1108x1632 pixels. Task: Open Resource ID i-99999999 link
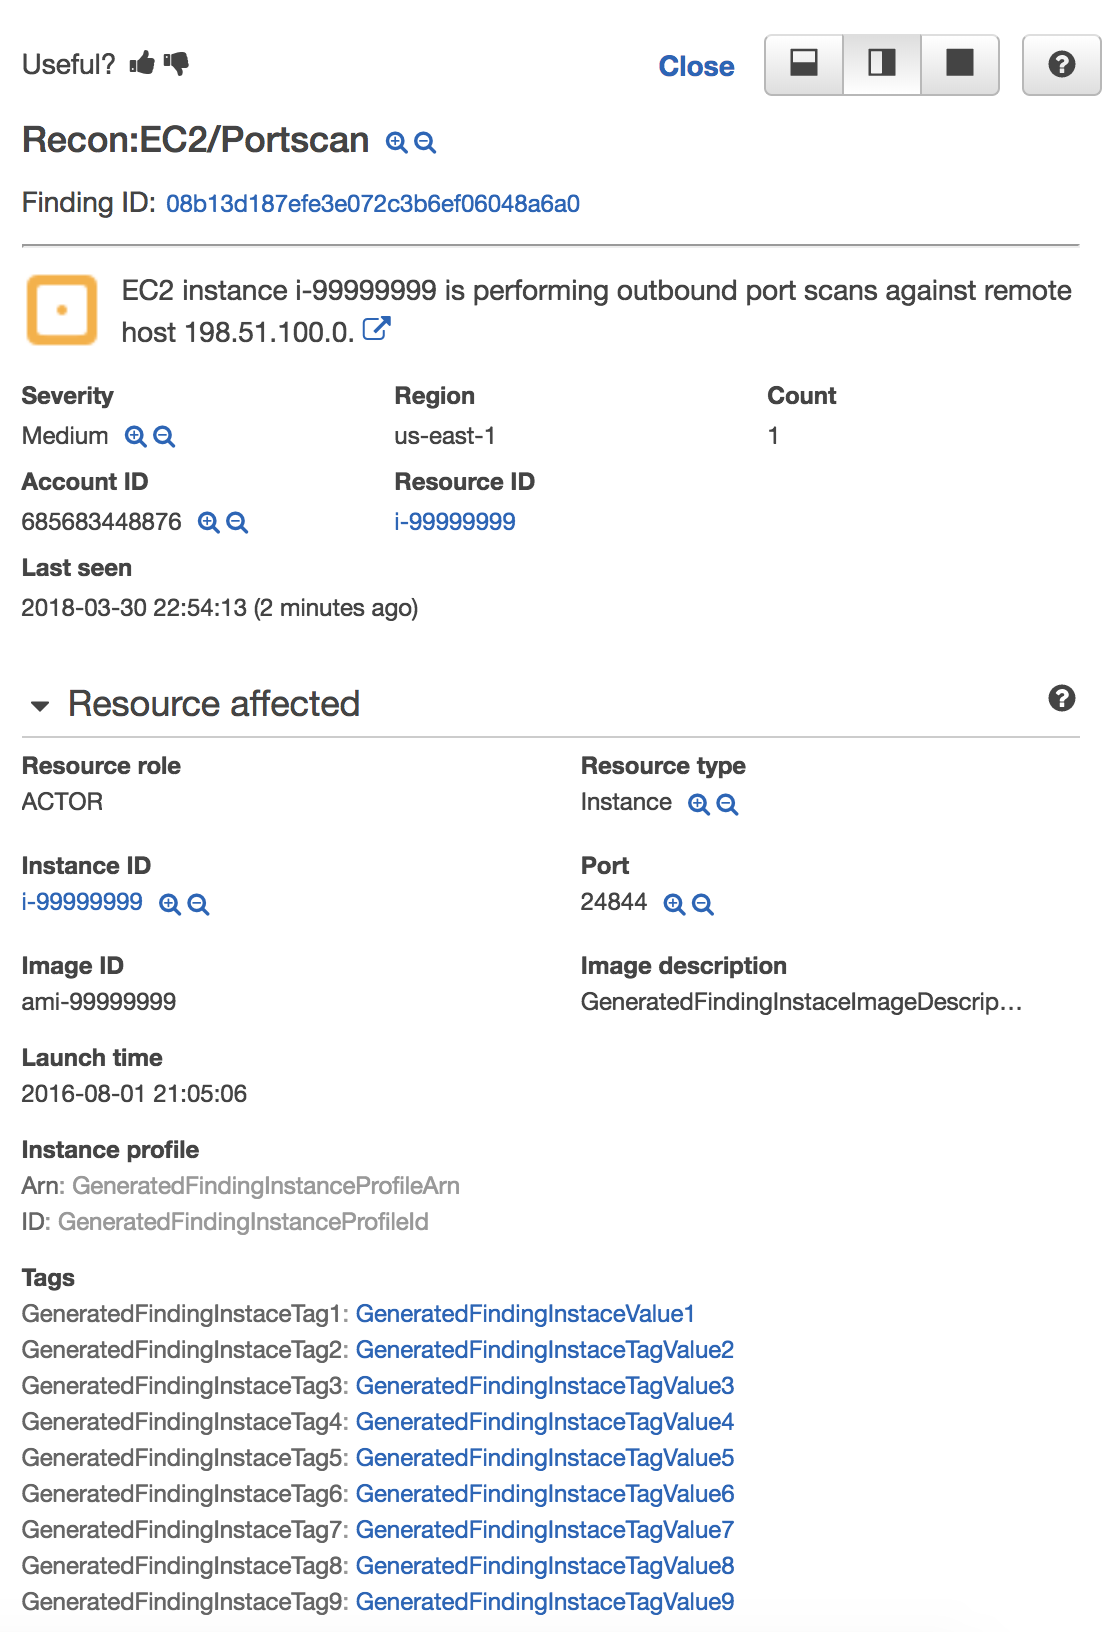pyautogui.click(x=455, y=522)
